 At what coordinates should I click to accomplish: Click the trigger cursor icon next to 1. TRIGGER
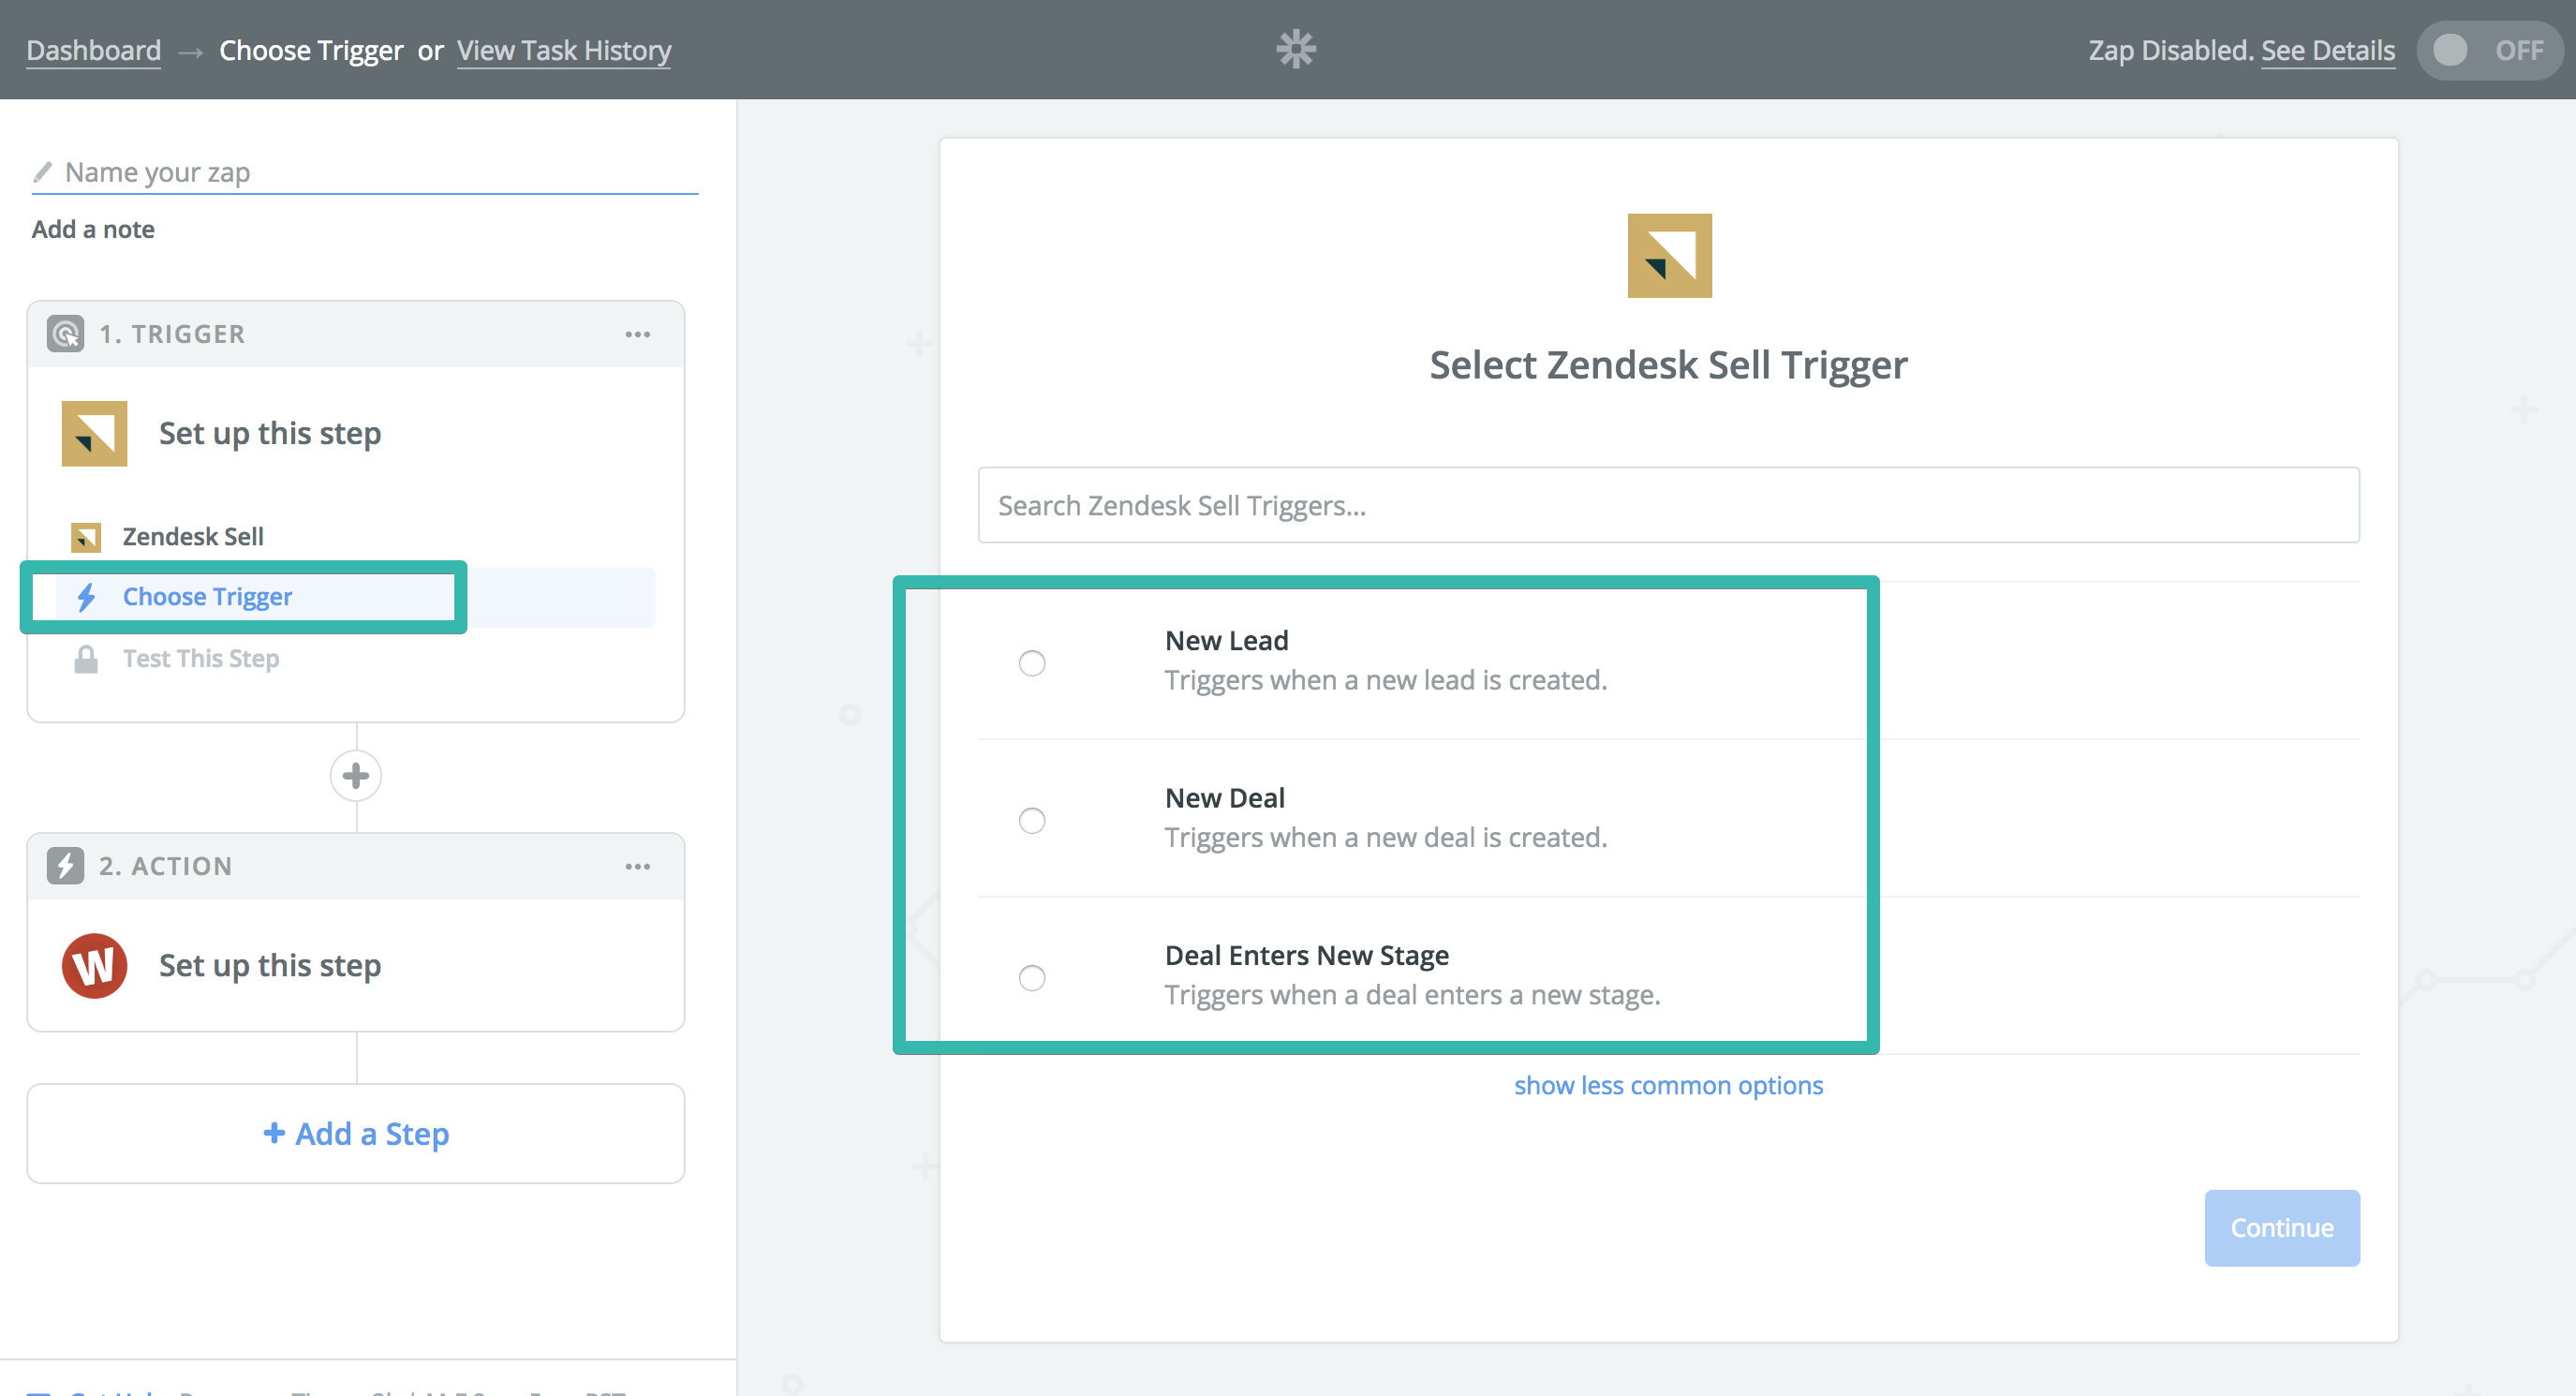coord(65,333)
